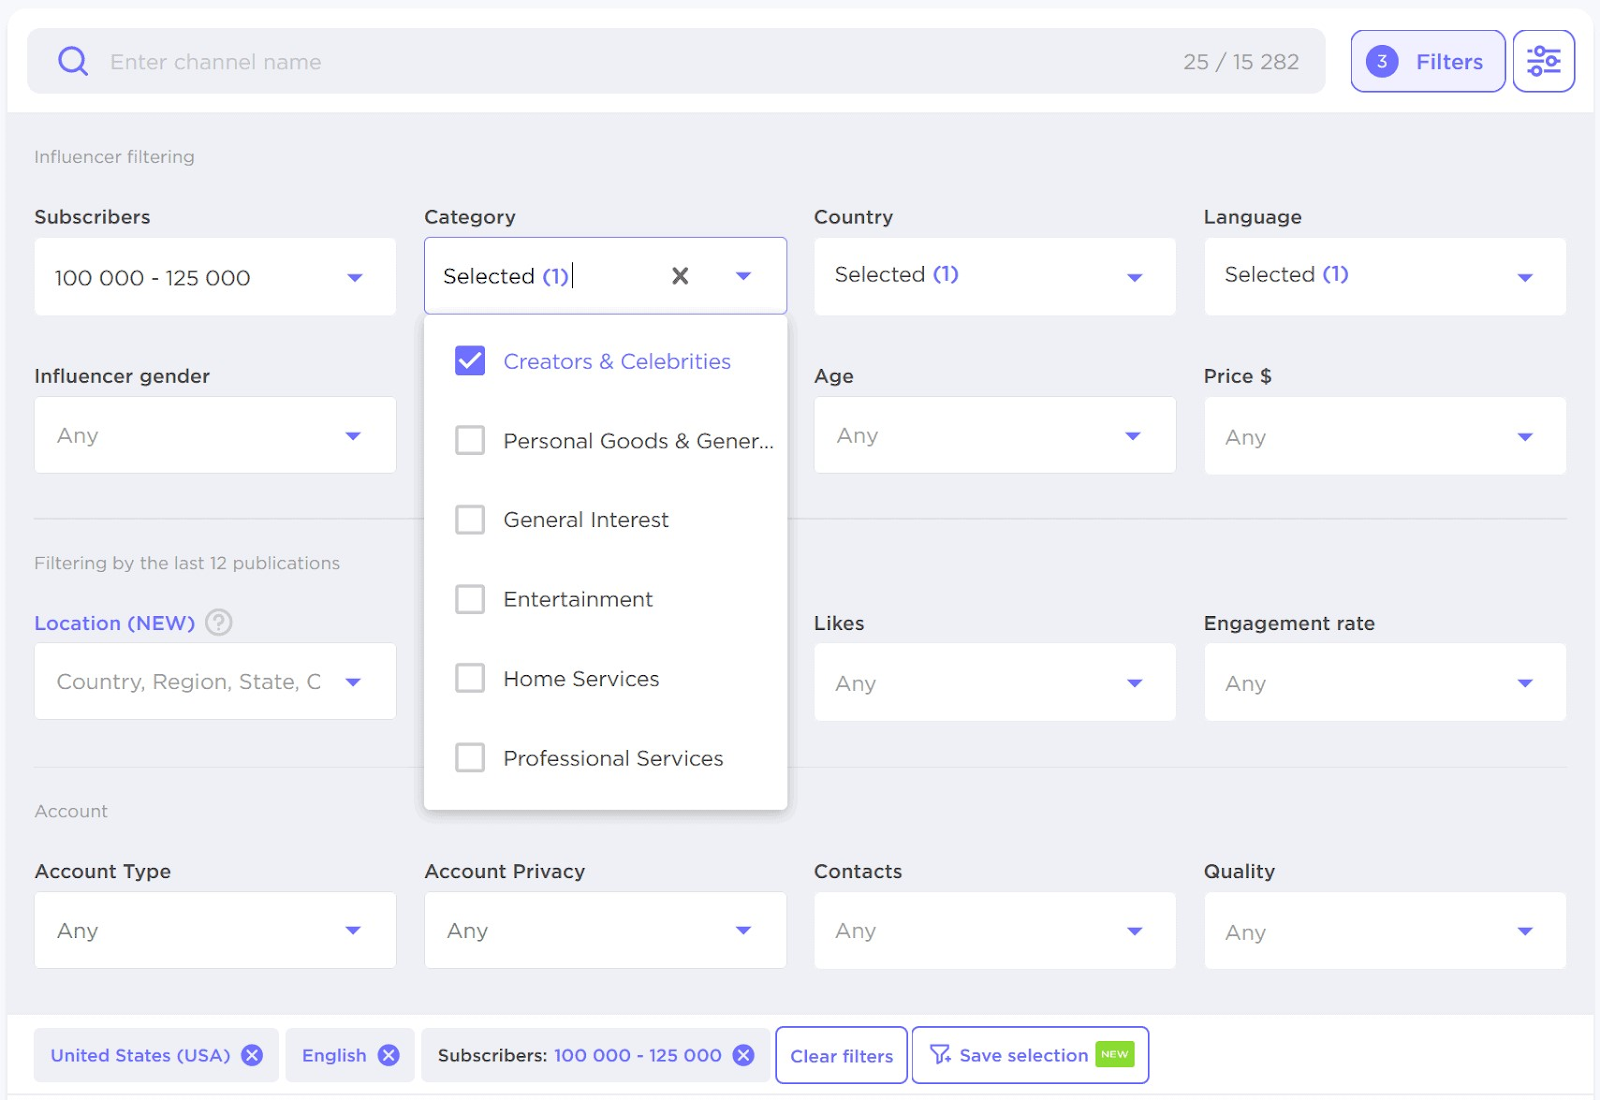Click the search magnifier icon
Image resolution: width=1600 pixels, height=1100 pixels.
72,61
